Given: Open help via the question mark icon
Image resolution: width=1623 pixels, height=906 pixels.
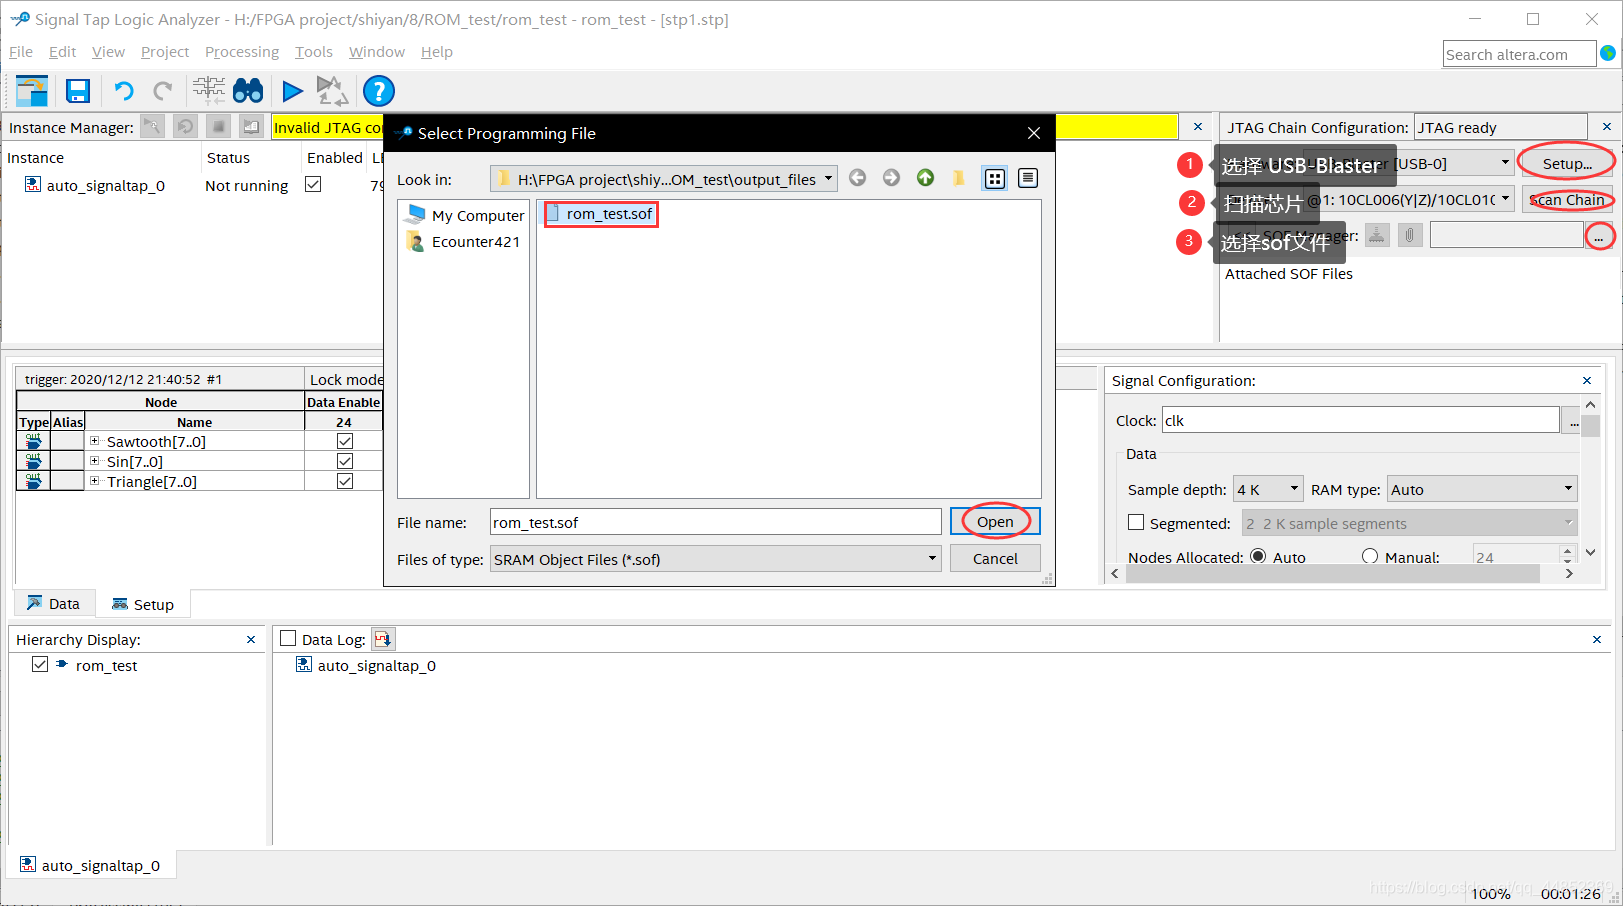Looking at the screenshot, I should click(378, 91).
